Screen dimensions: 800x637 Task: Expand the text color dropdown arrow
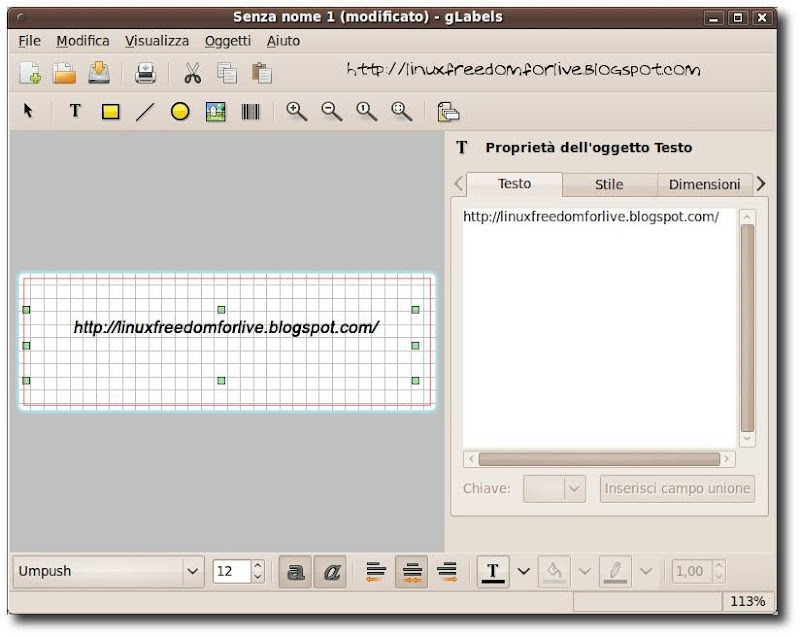[524, 571]
